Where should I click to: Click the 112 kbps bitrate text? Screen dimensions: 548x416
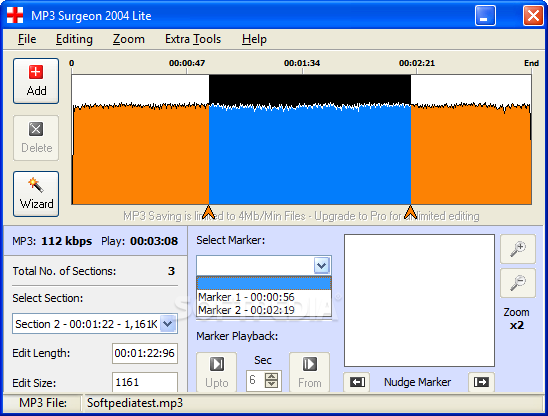coord(66,241)
